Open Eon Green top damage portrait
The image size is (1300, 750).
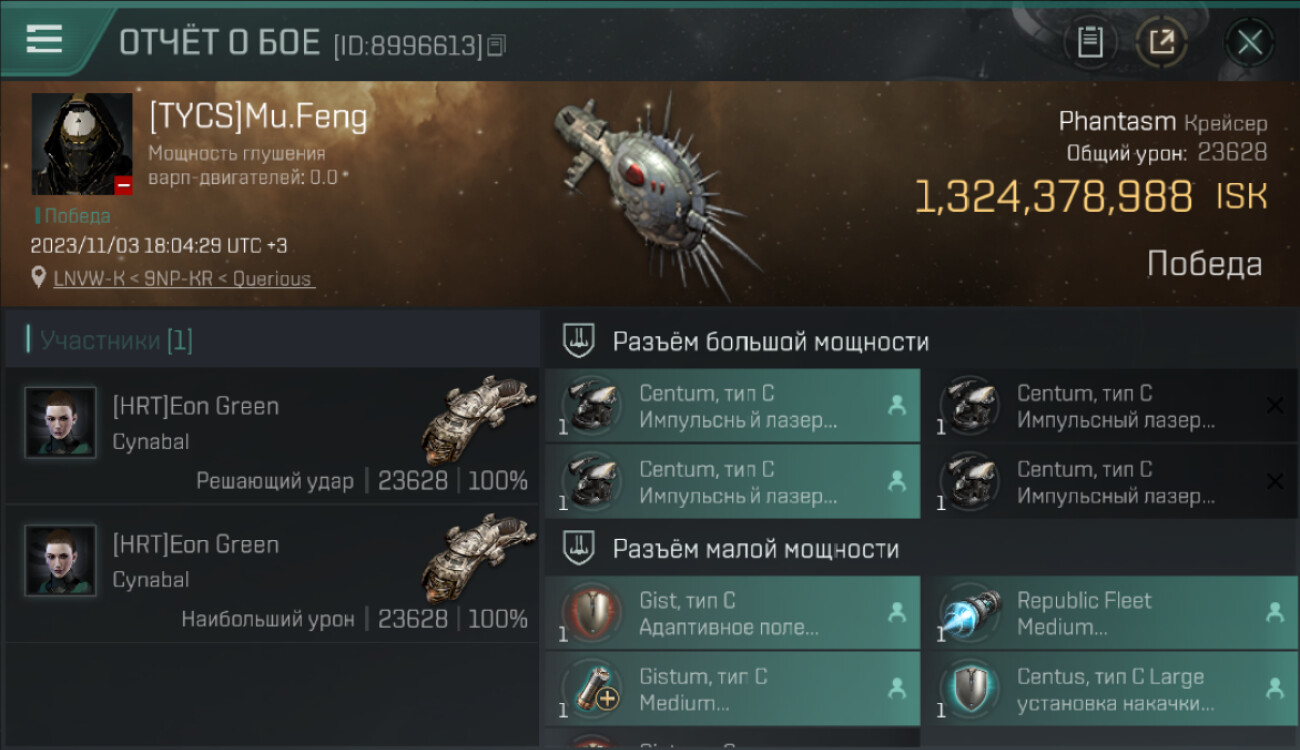pos(60,560)
